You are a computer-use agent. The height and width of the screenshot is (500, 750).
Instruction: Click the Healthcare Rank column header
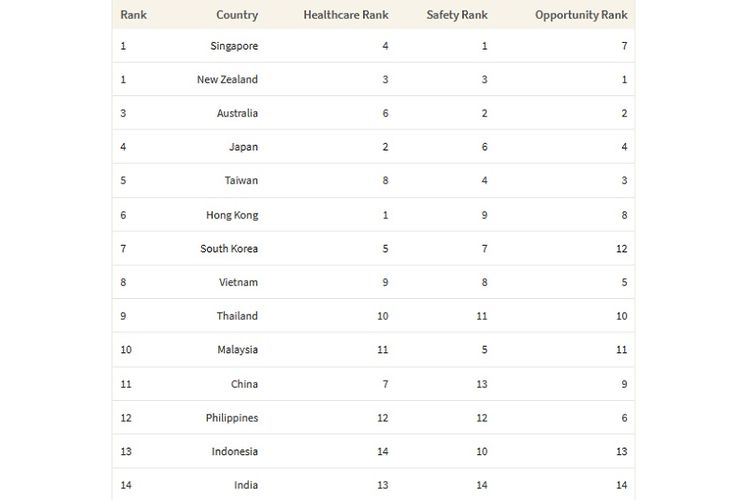tap(346, 15)
